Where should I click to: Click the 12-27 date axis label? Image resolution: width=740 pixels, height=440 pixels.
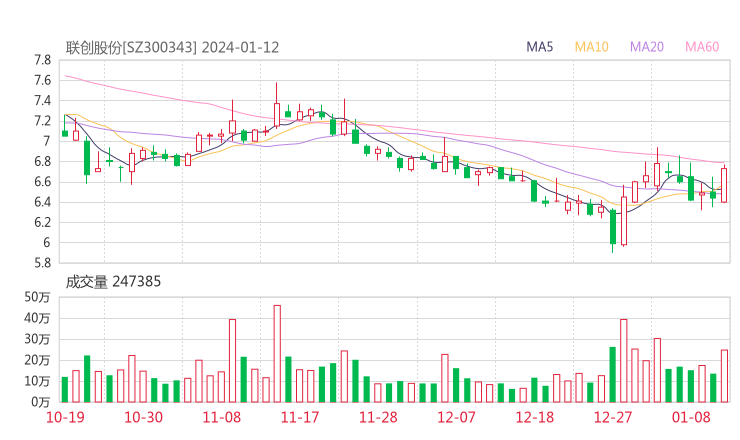(x=613, y=417)
